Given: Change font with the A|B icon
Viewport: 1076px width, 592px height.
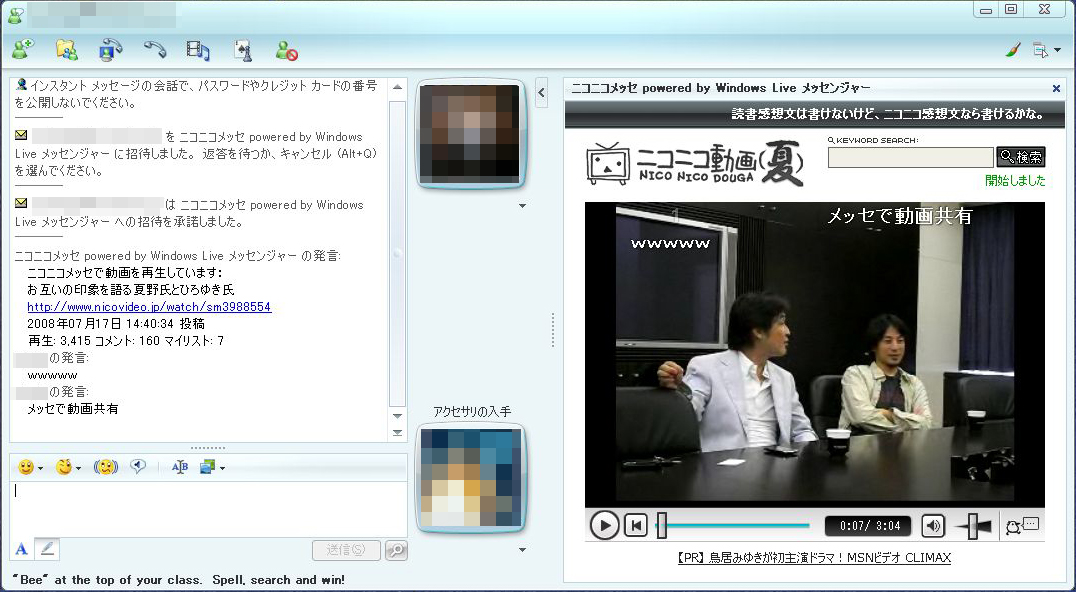Looking at the screenshot, I should pyautogui.click(x=180, y=466).
